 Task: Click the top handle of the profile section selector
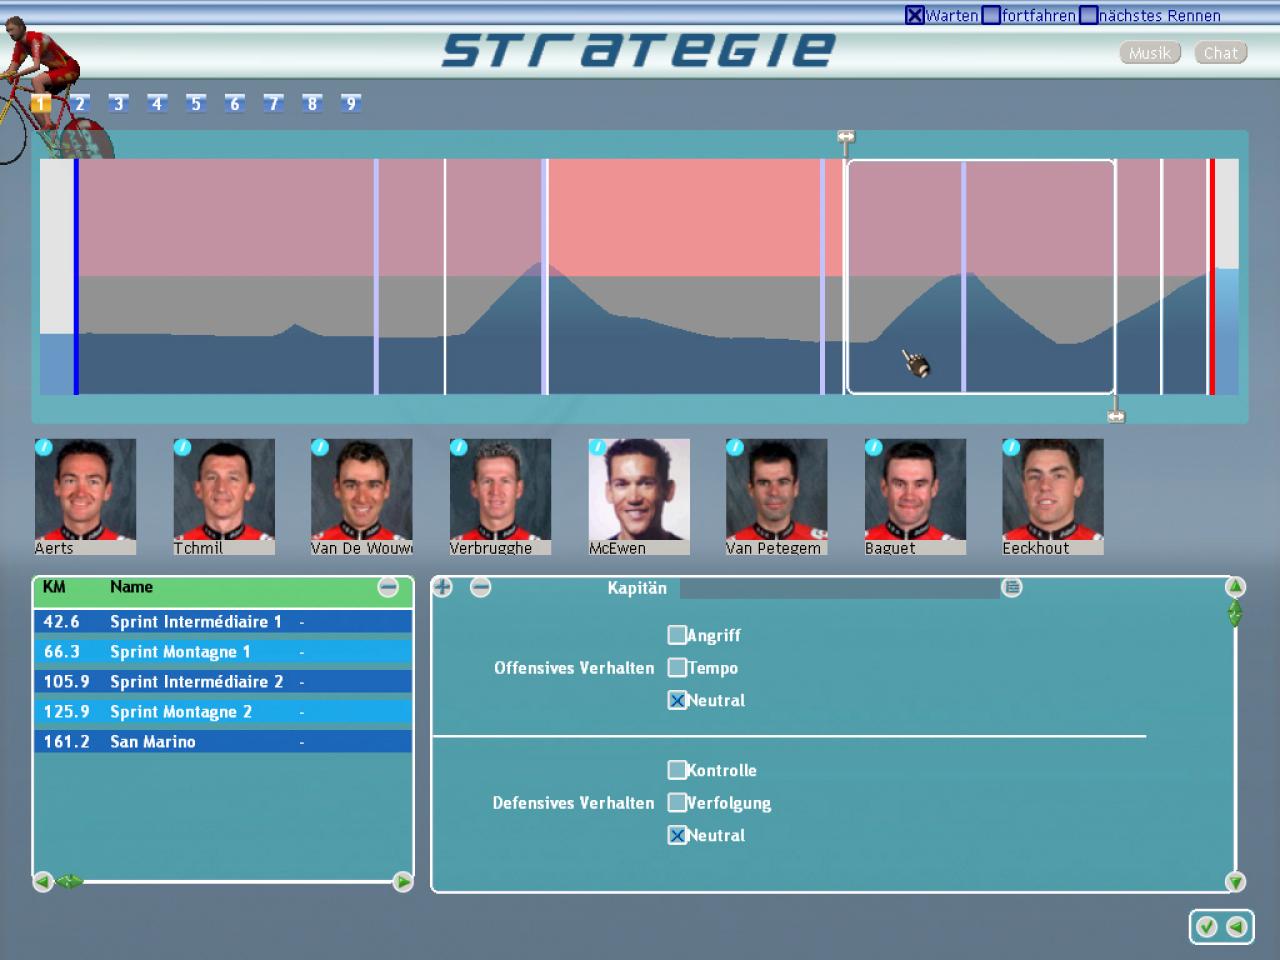(846, 137)
